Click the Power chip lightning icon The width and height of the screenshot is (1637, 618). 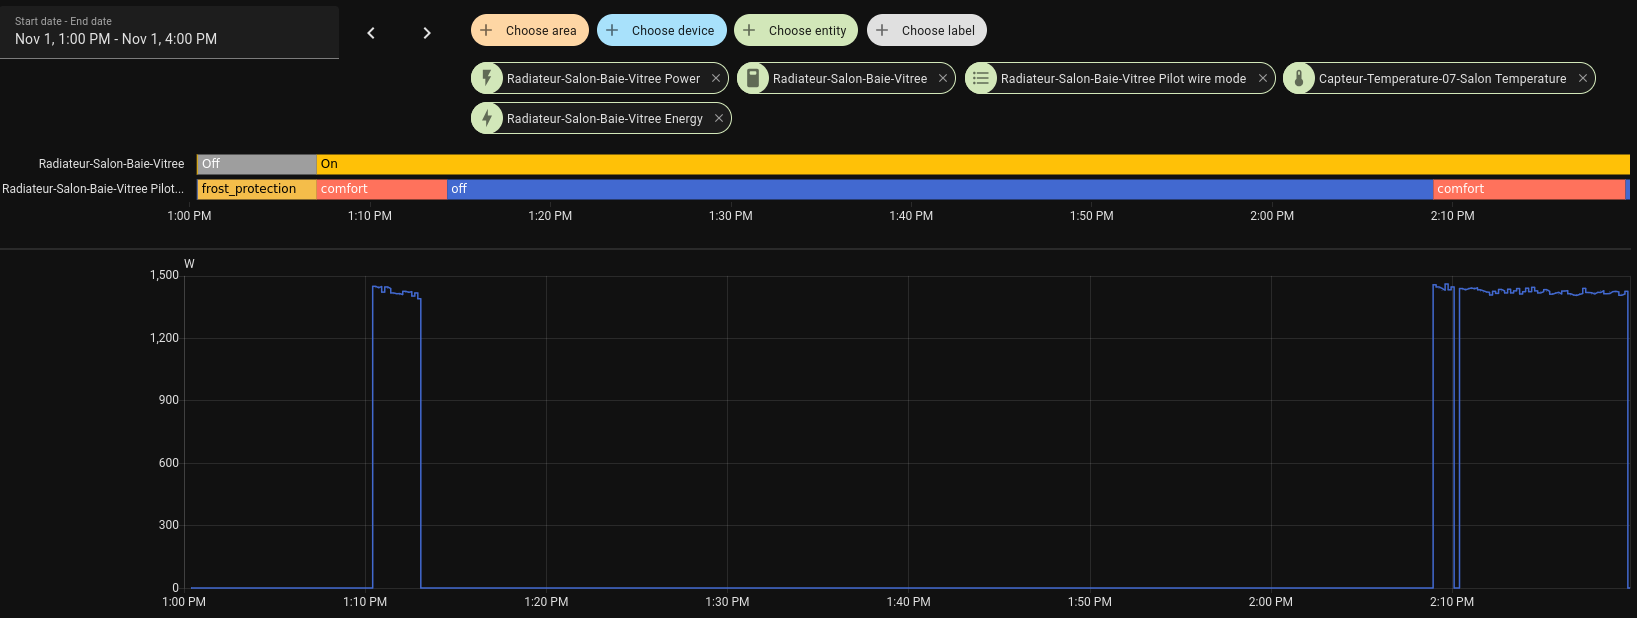[x=487, y=78]
